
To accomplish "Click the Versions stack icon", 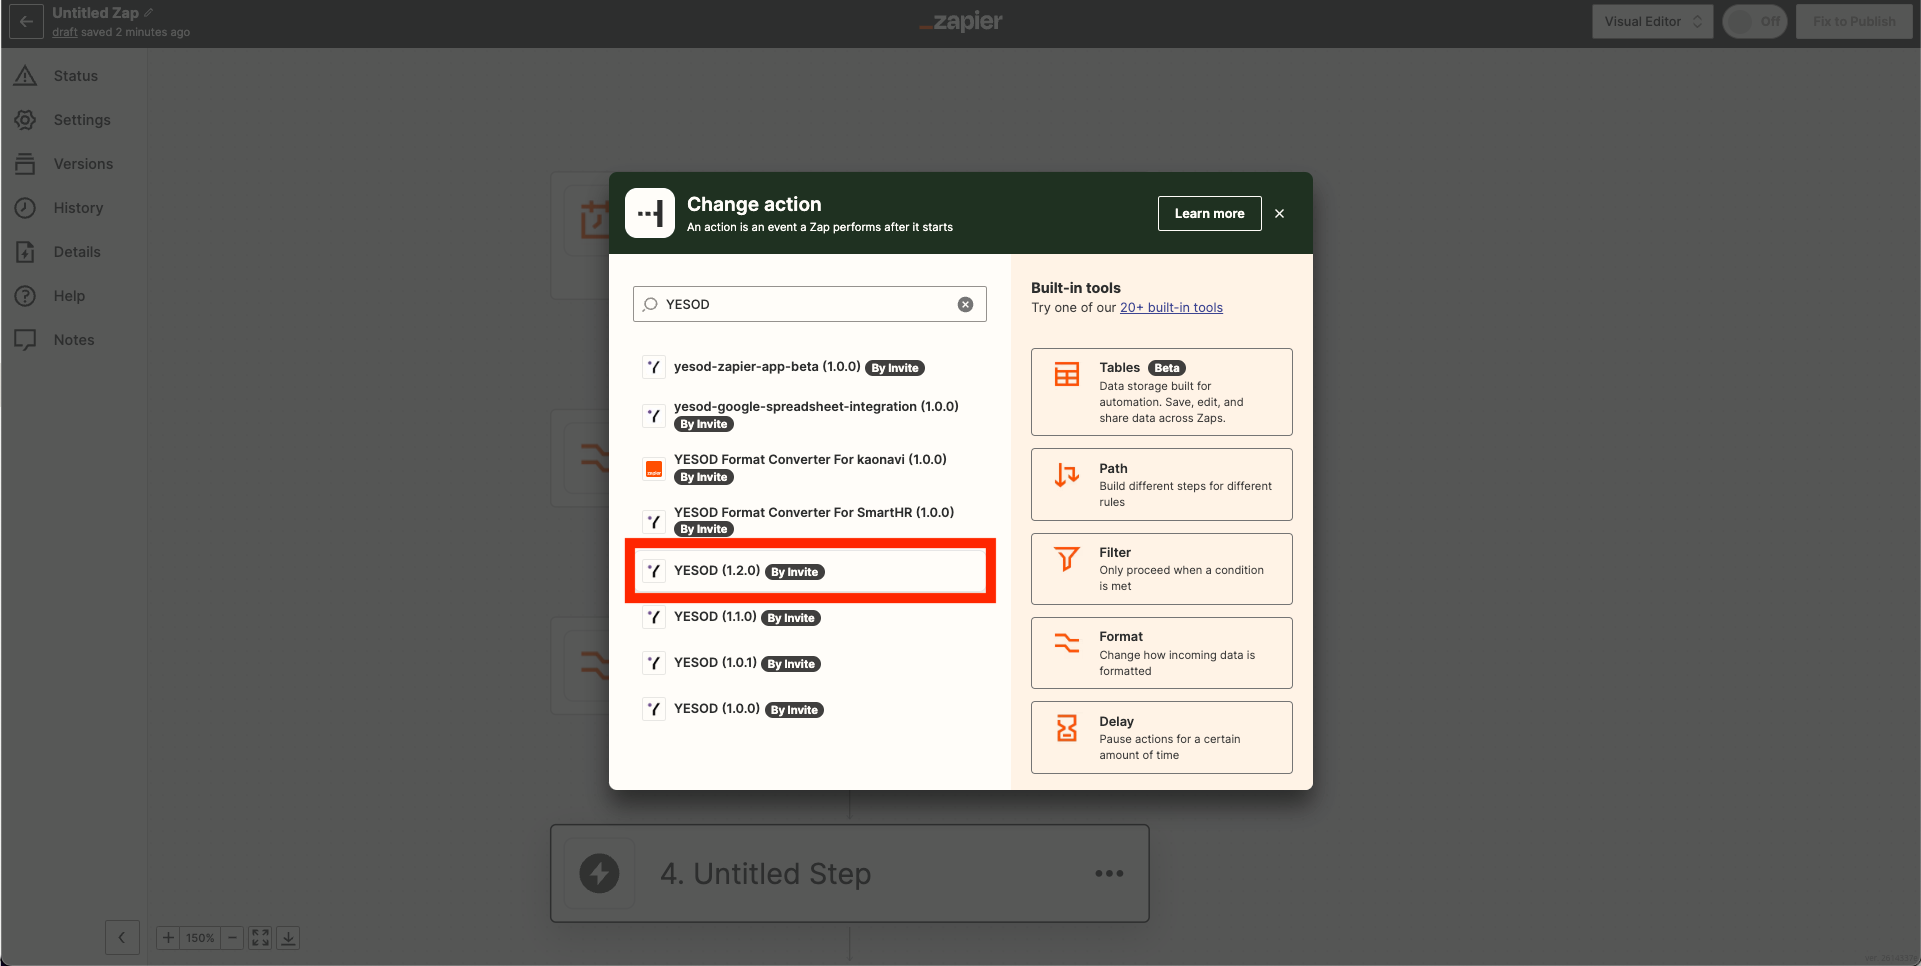I will (26, 164).
